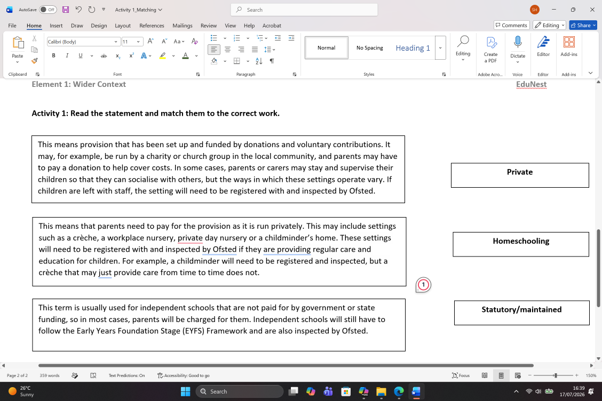Clear all formatting icon in Font group
The height and width of the screenshot is (401, 602).
195,41
